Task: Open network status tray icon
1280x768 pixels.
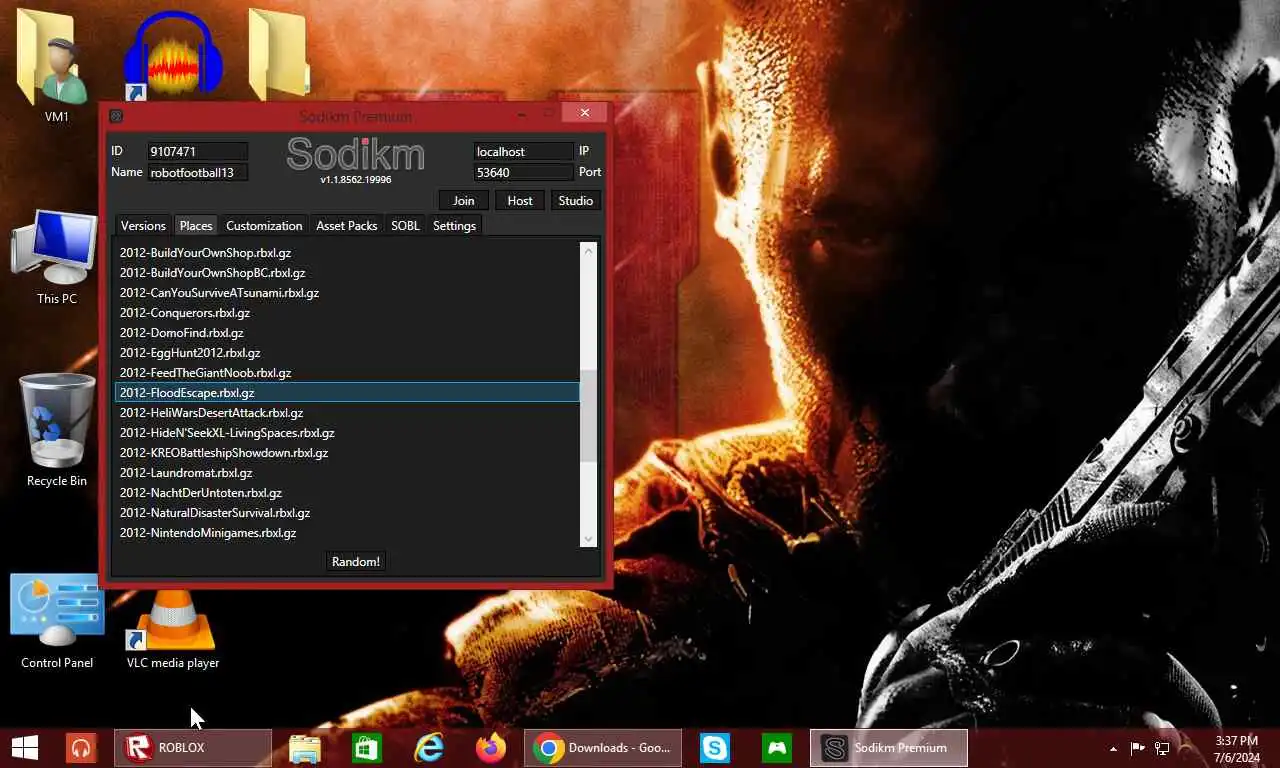Action: coord(1162,748)
